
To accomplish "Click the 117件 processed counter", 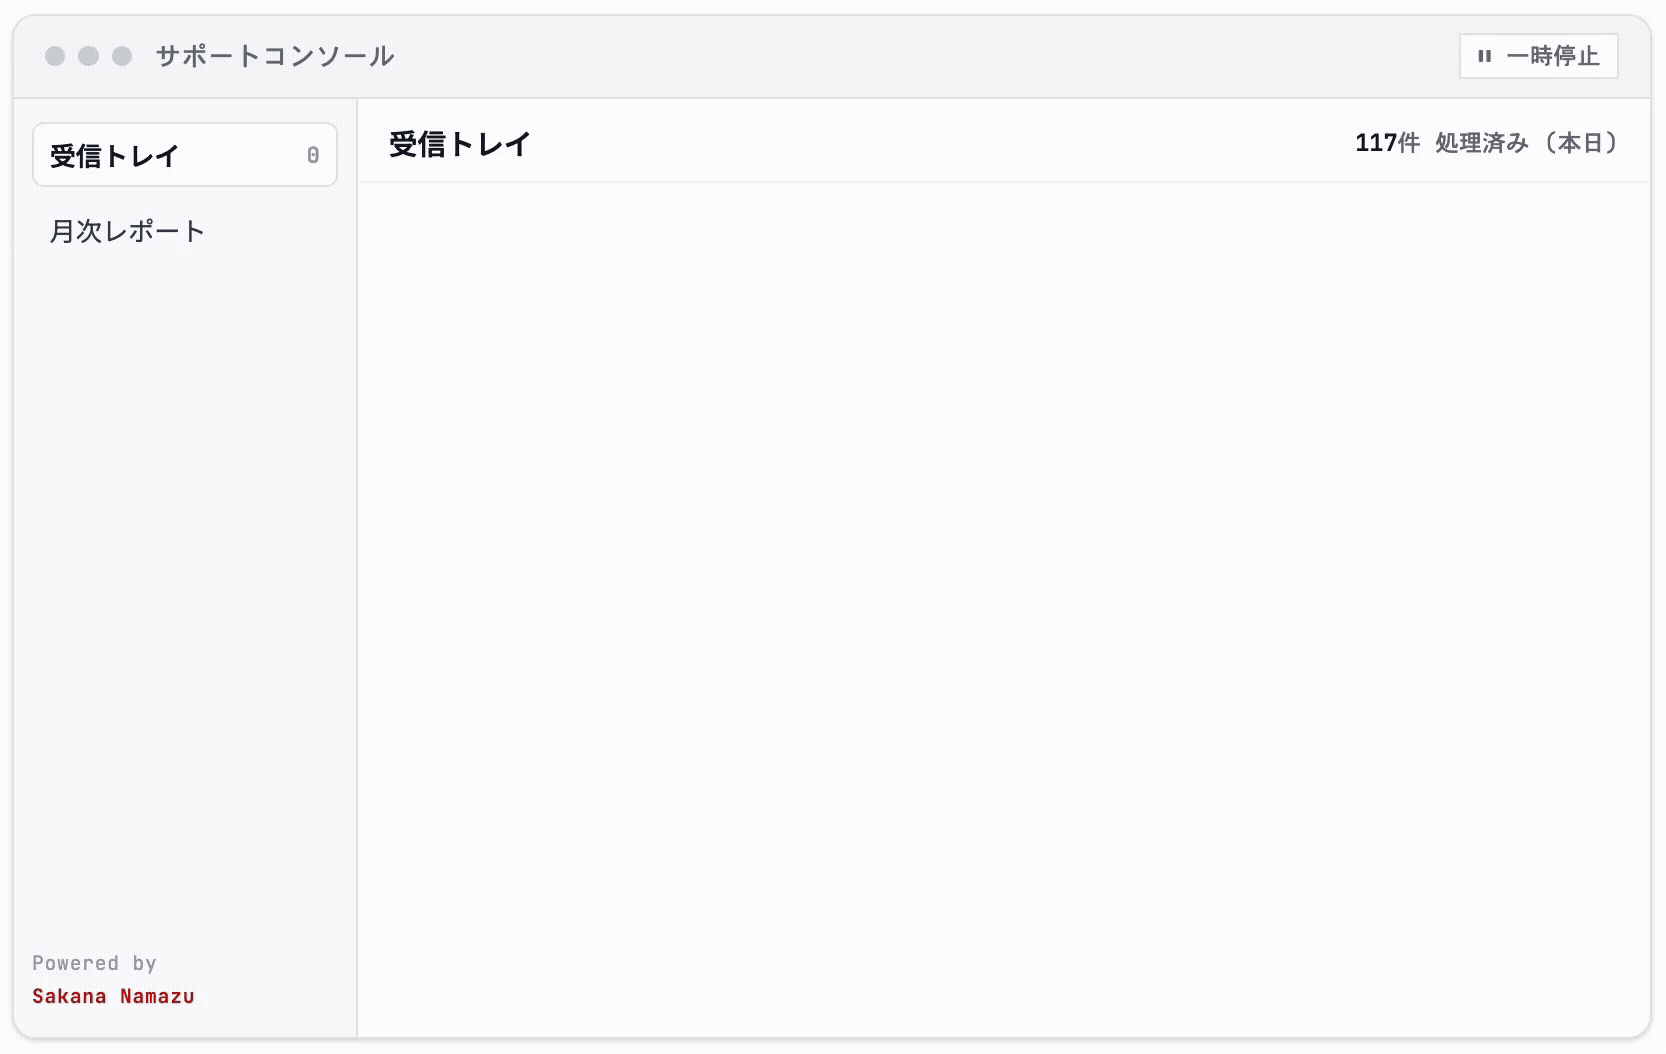I will pos(1387,143).
